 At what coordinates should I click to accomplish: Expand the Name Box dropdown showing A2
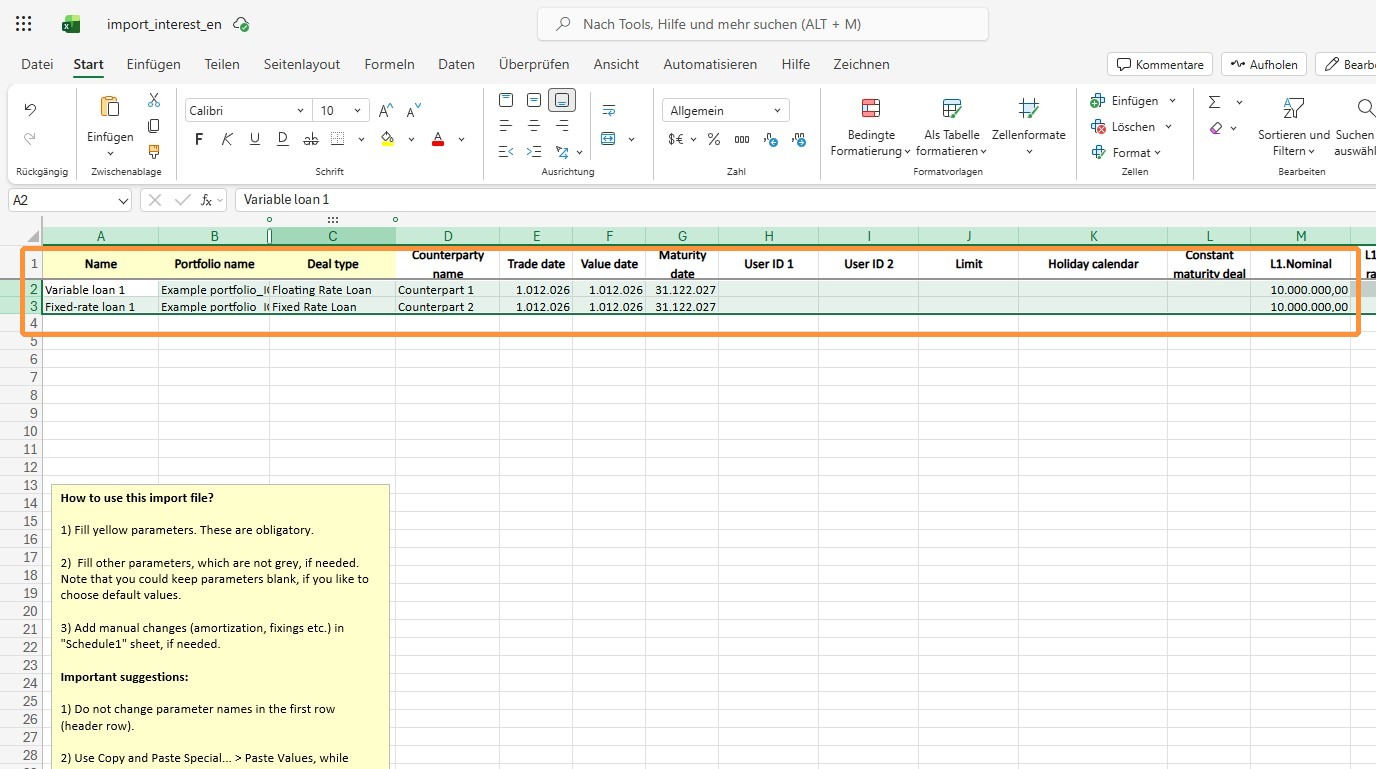pos(123,201)
